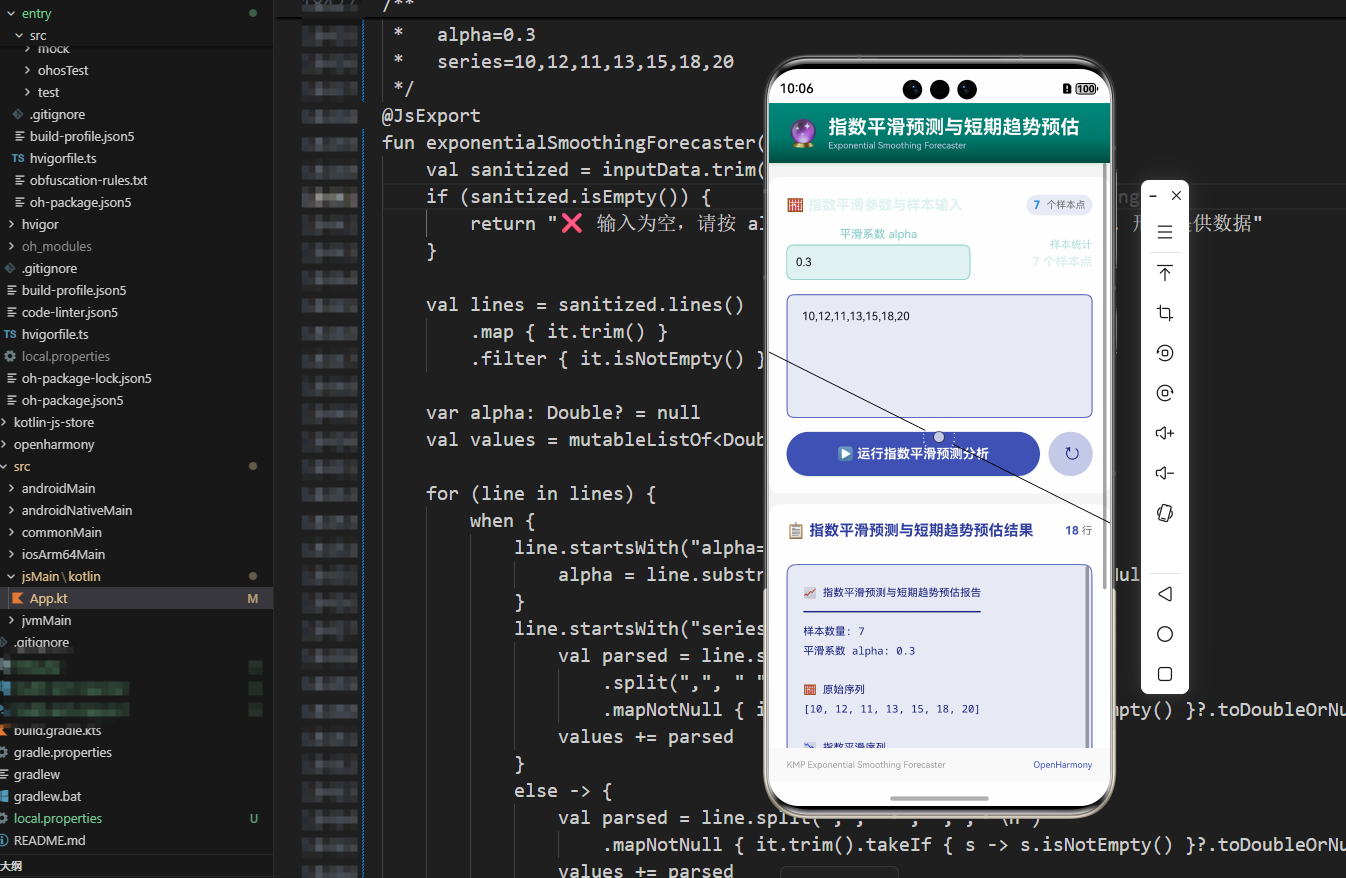
Task: Click the @JsExport annotation in code
Action: (431, 115)
